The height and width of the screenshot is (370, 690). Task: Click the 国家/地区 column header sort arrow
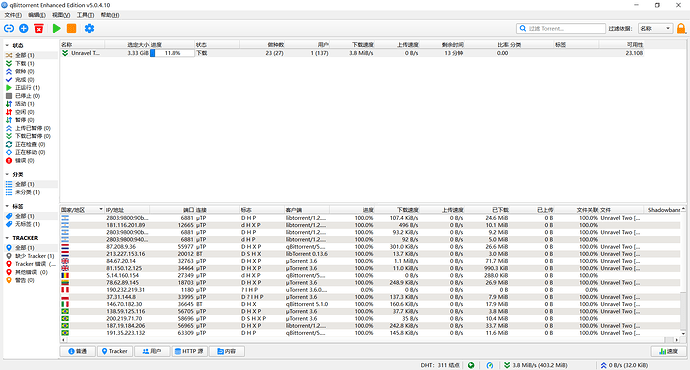[101, 209]
